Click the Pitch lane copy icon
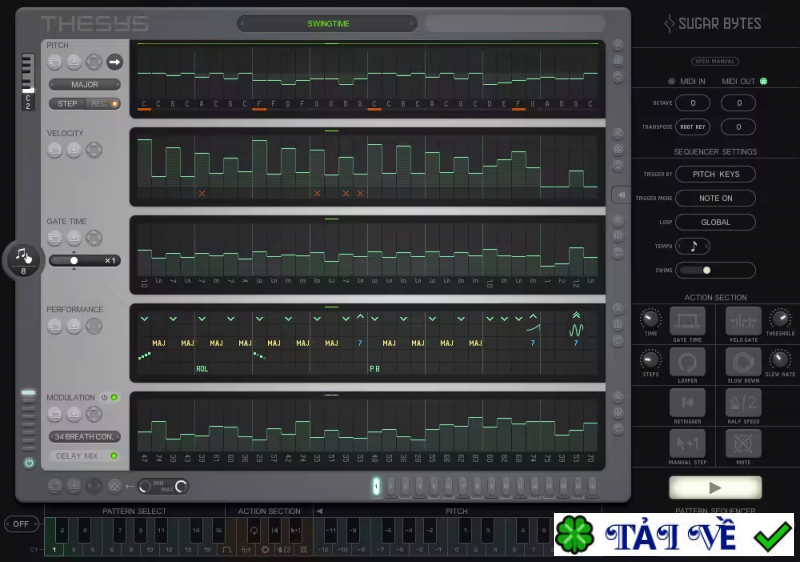 click(x=55, y=62)
